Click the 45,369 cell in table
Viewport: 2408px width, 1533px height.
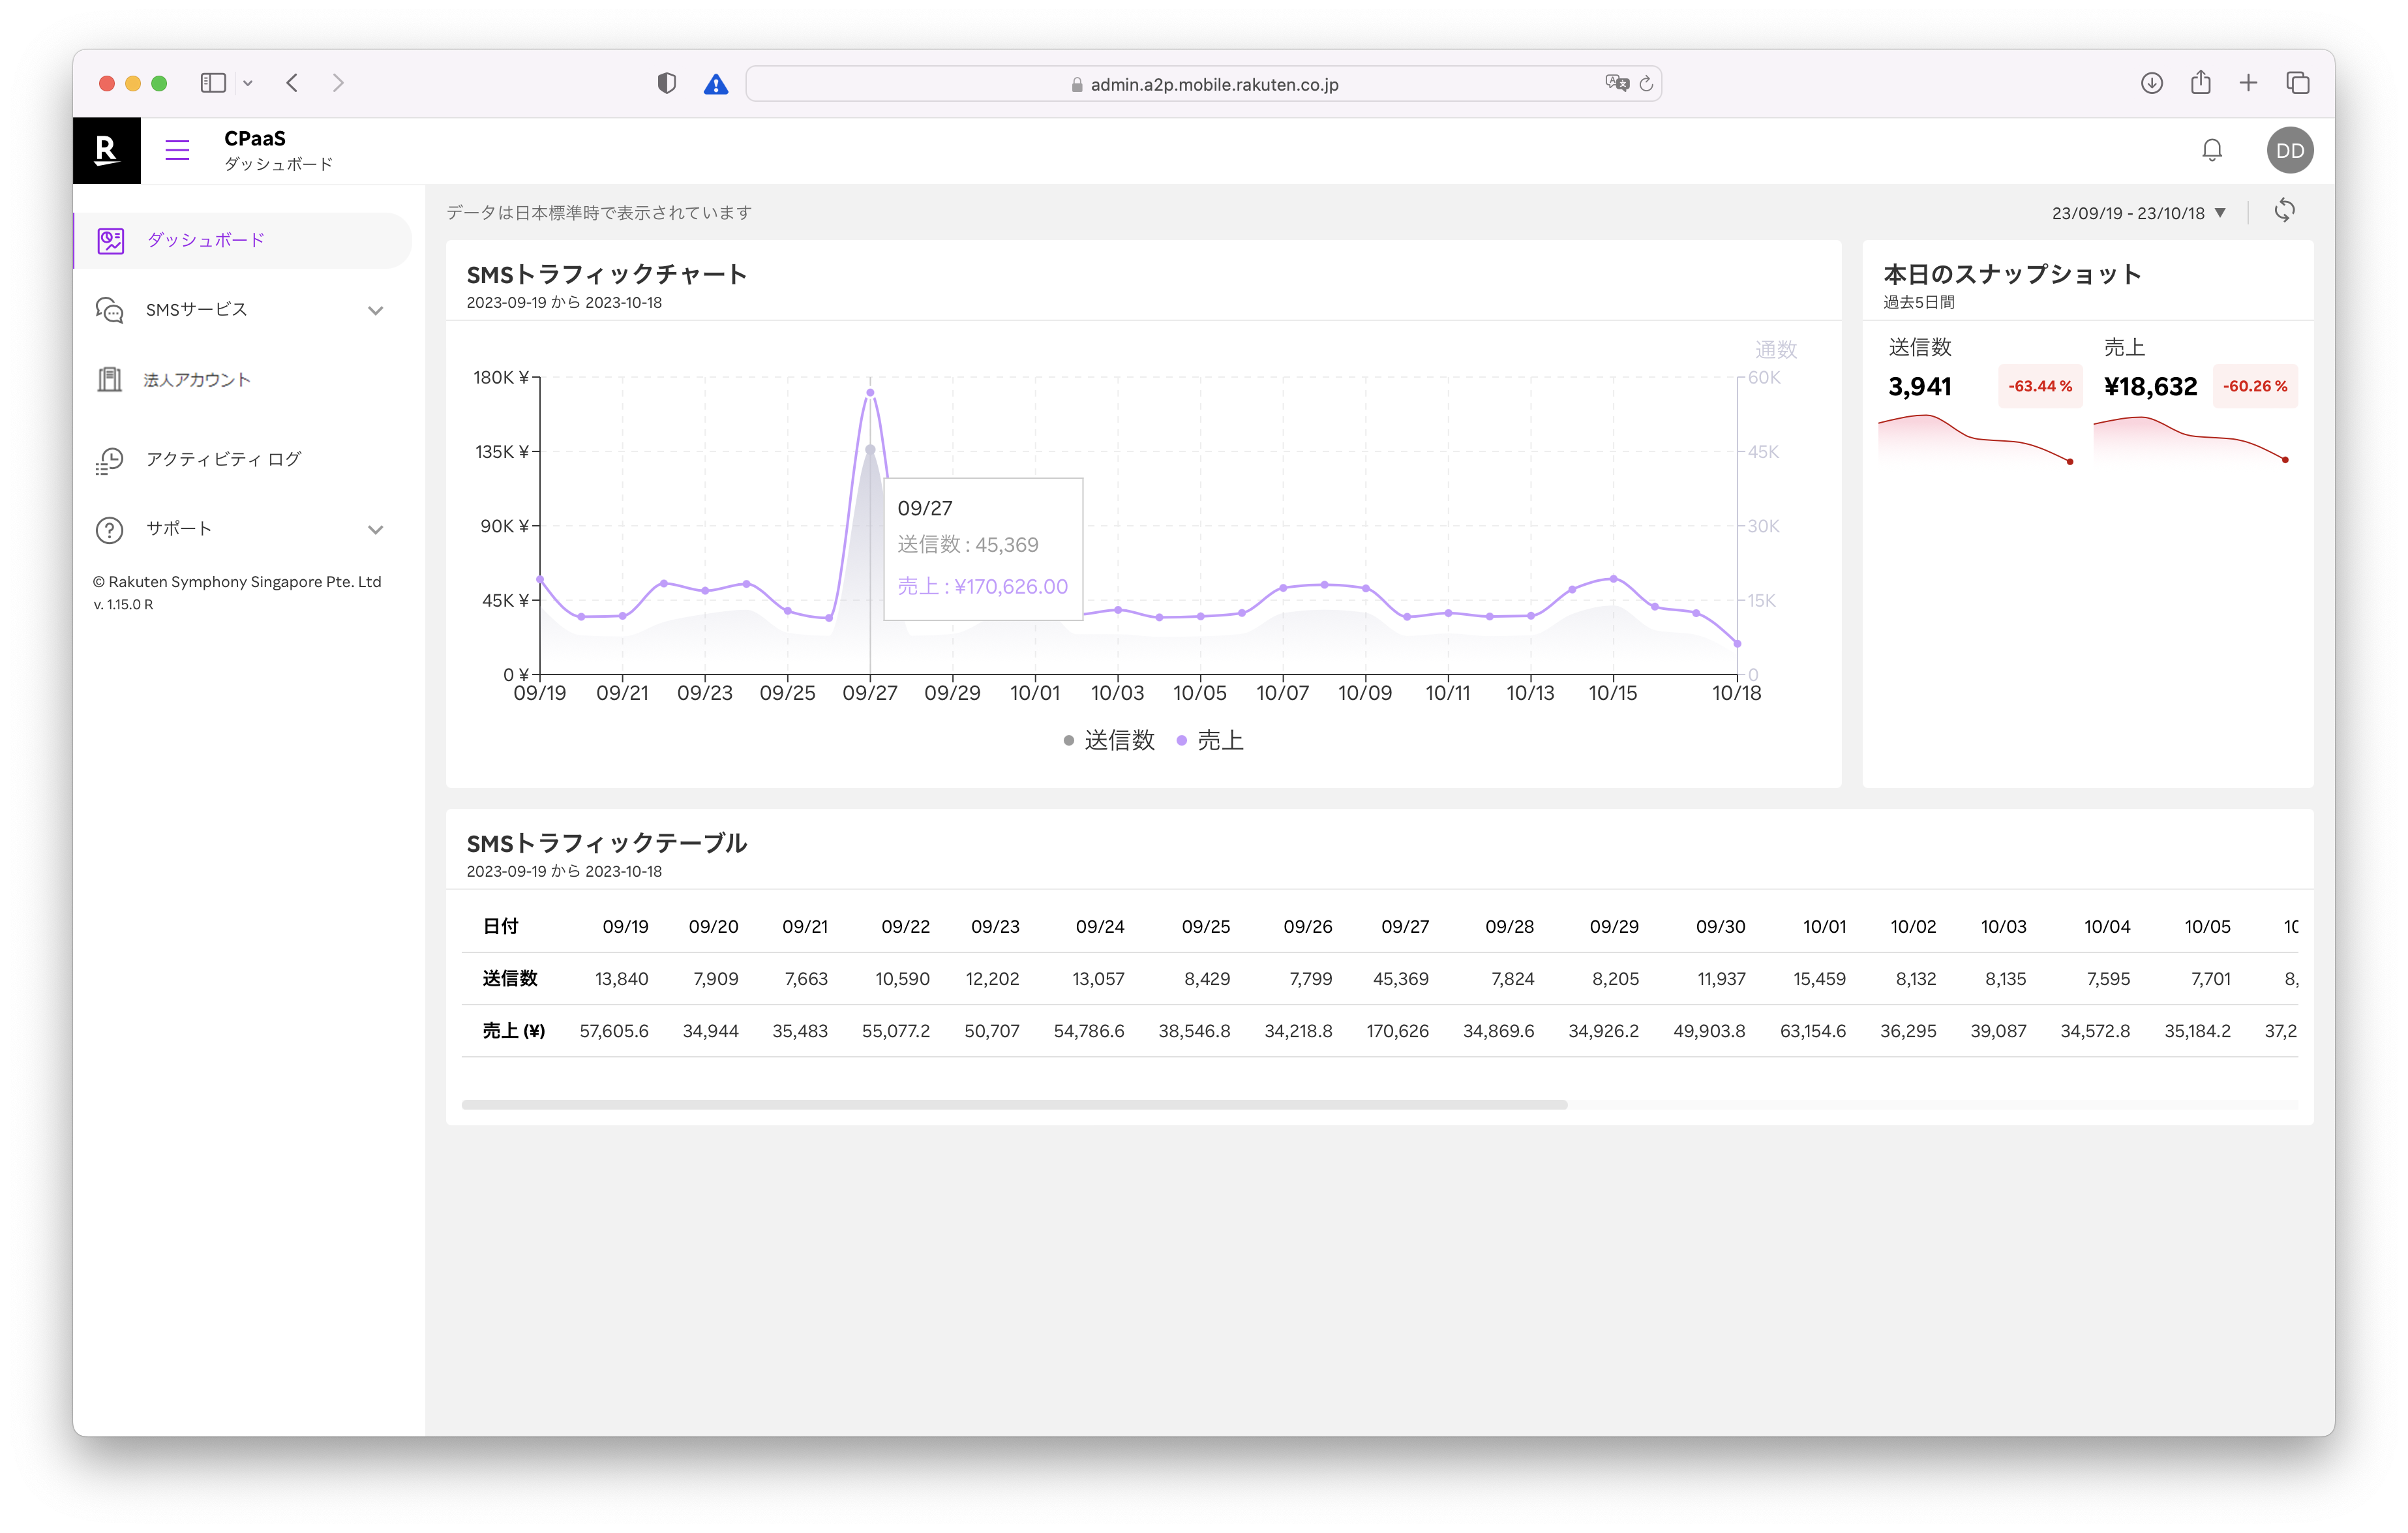pyautogui.click(x=1400, y=979)
